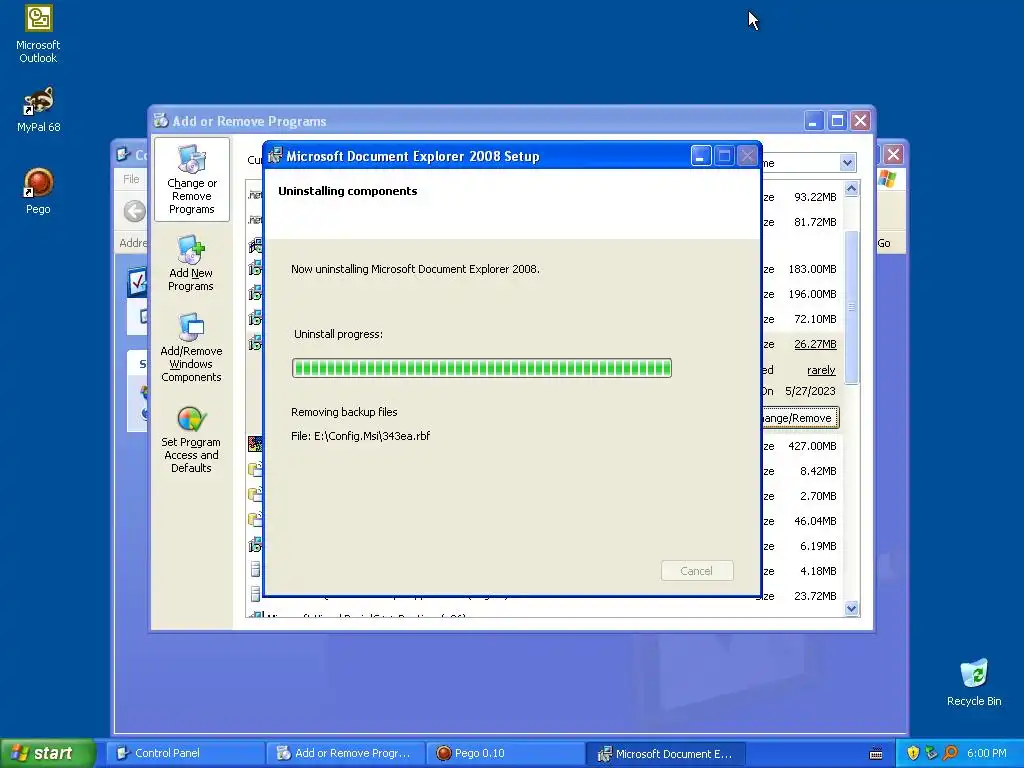Switch to Control Panel taskbar button
1024x768 pixels.
click(185, 753)
